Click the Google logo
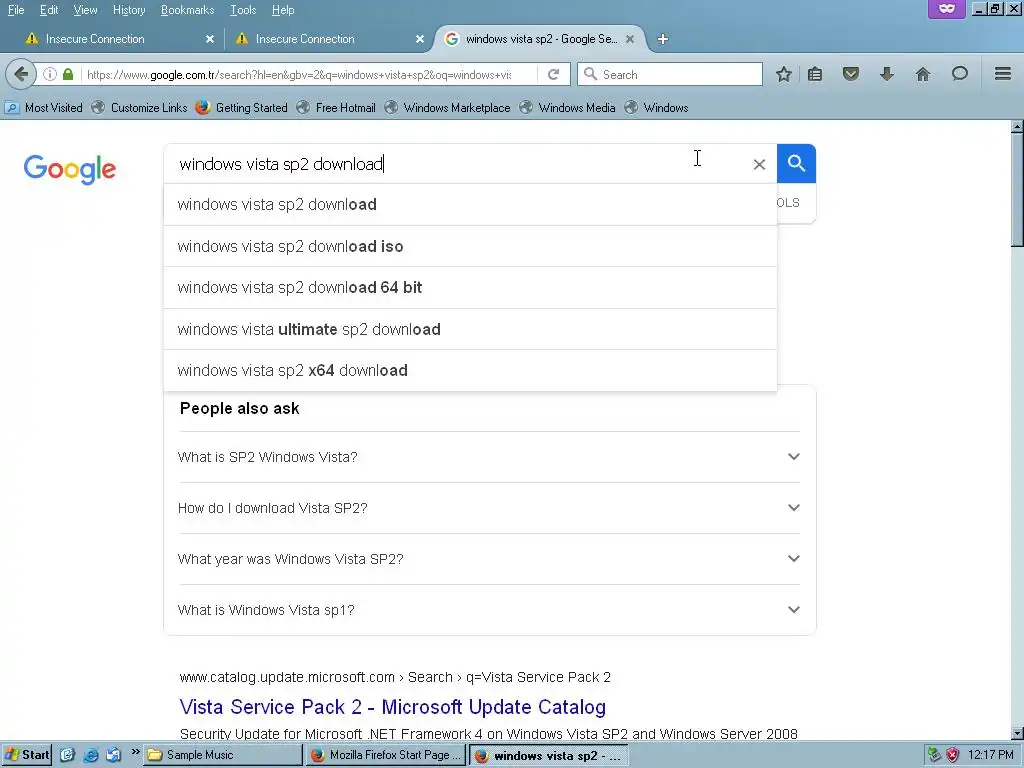Screen dimensions: 1024x768 [70, 169]
